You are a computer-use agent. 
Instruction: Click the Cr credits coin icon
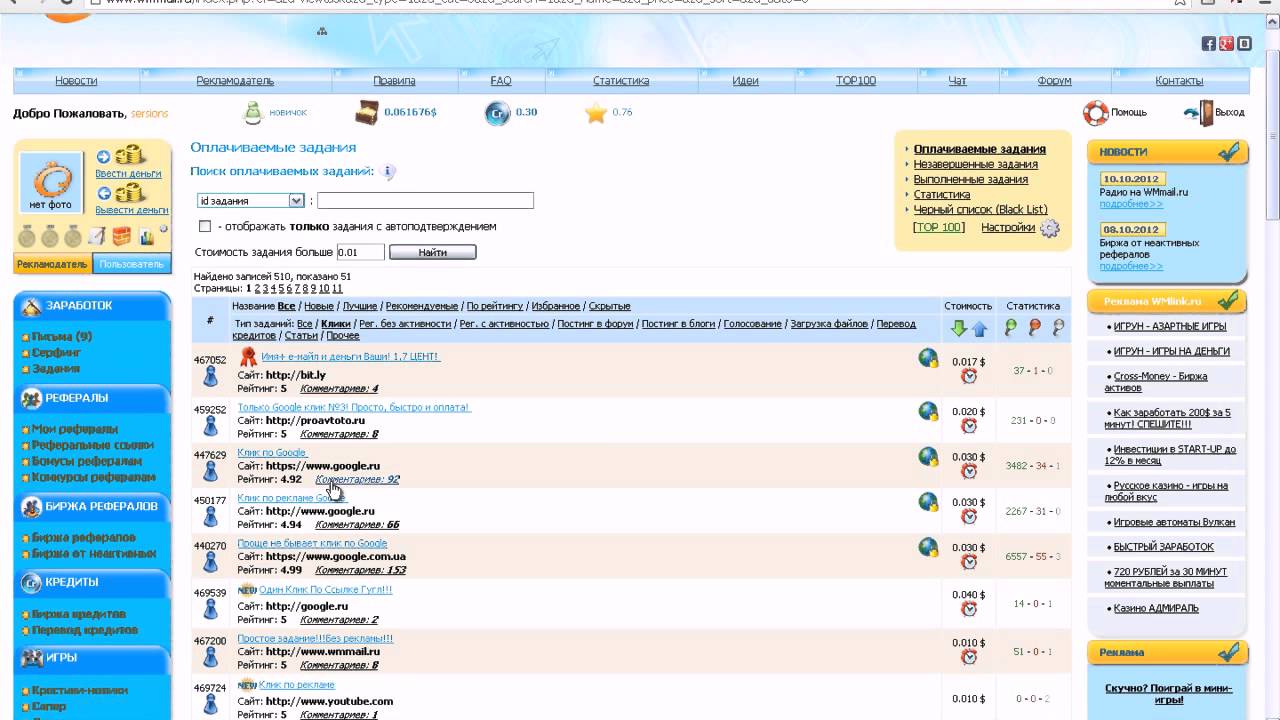(497, 113)
